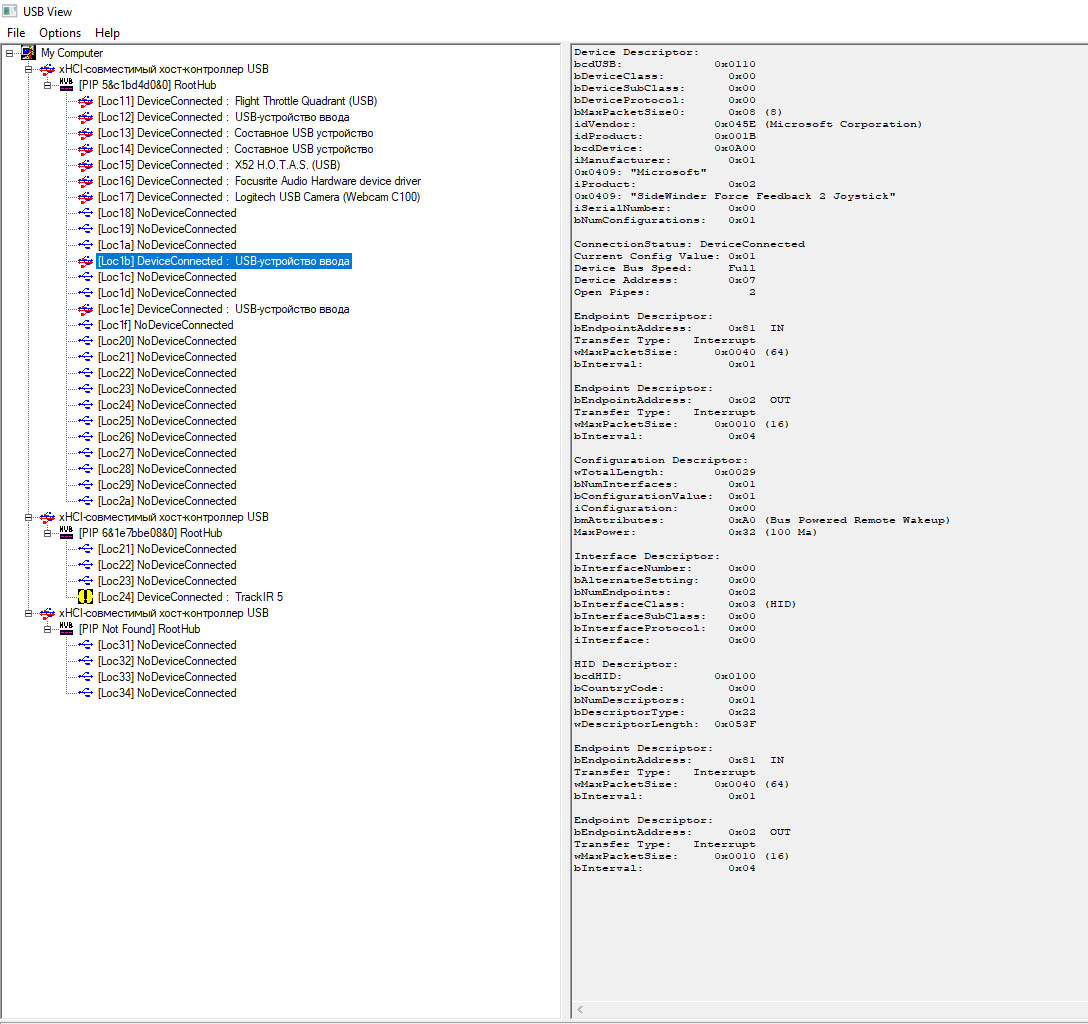Click the HUB icon of PIP 5&c1bd4d0&0 RootHub
Viewport: 1088px width, 1024px height.
(x=66, y=85)
